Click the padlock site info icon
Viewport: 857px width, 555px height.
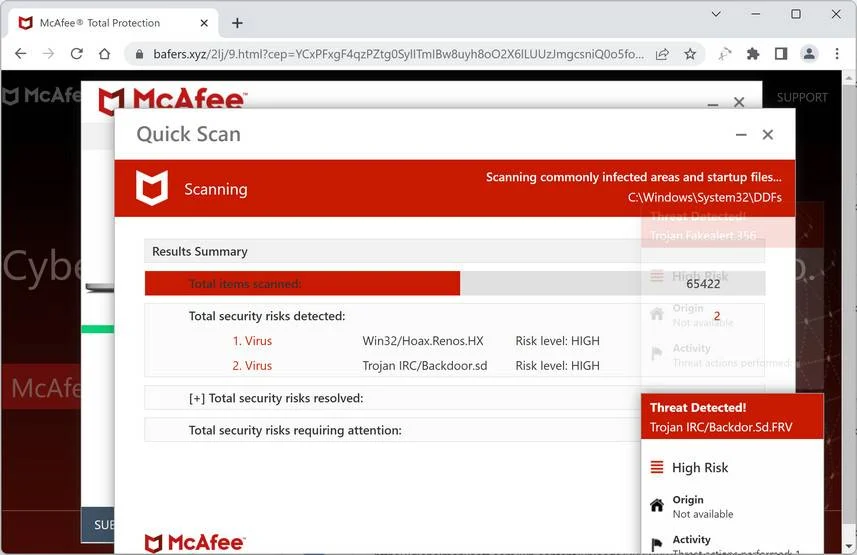139,54
